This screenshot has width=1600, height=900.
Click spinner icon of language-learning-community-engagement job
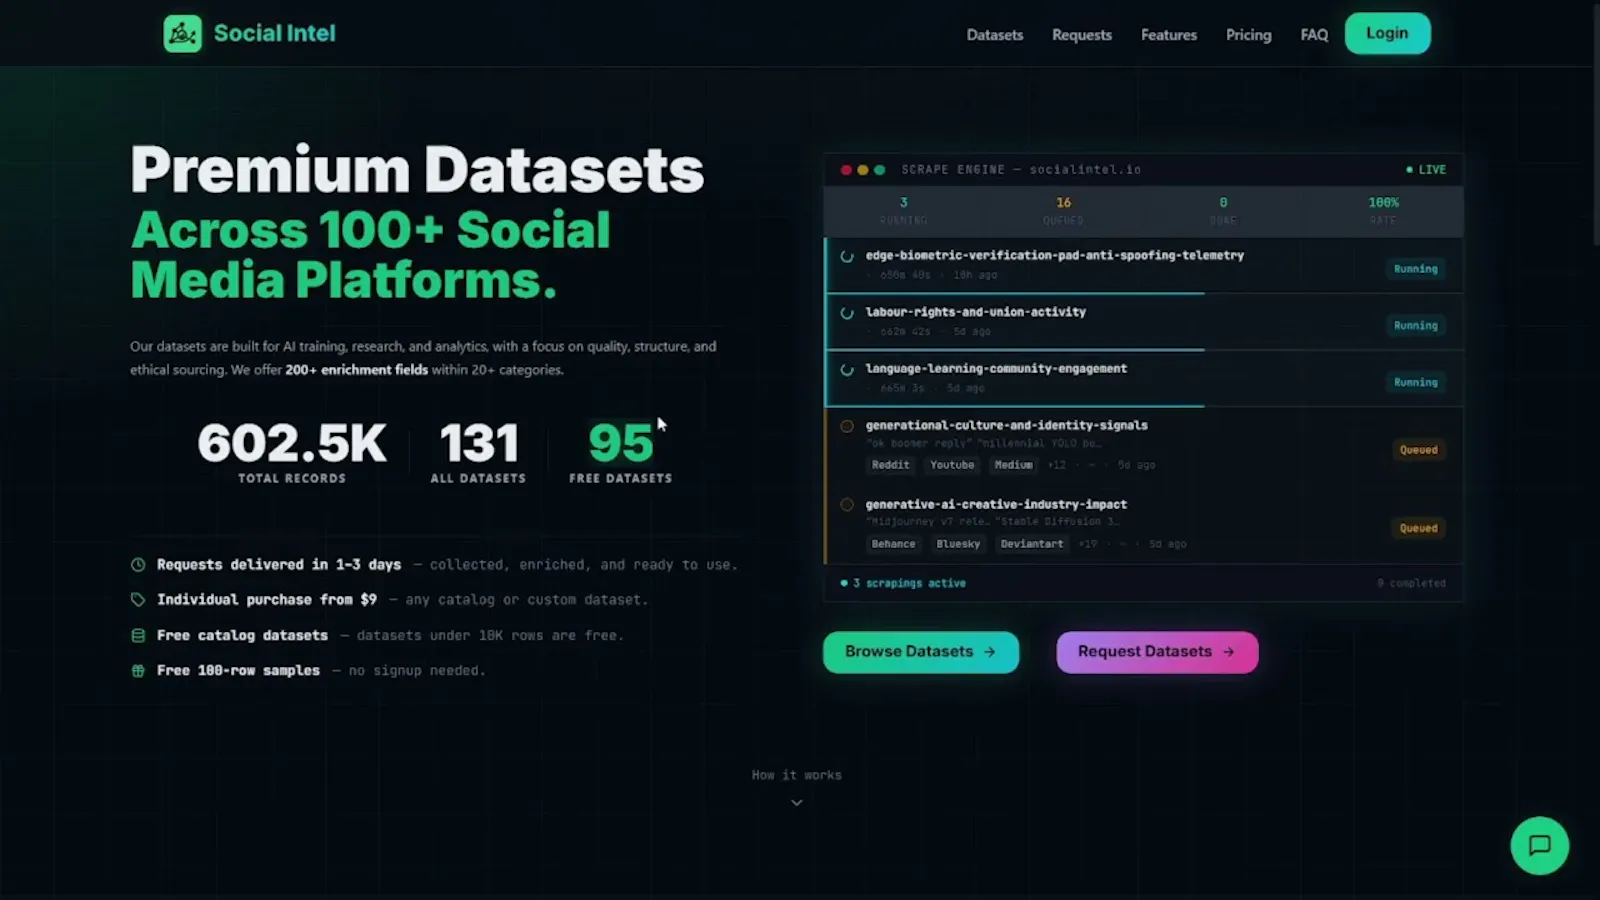point(847,369)
